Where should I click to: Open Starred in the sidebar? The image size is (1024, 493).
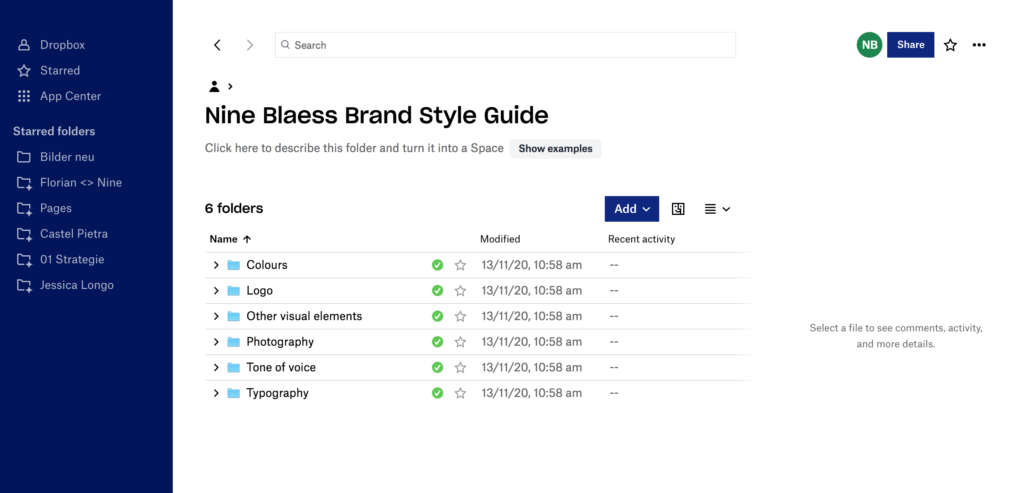pyautogui.click(x=48, y=71)
